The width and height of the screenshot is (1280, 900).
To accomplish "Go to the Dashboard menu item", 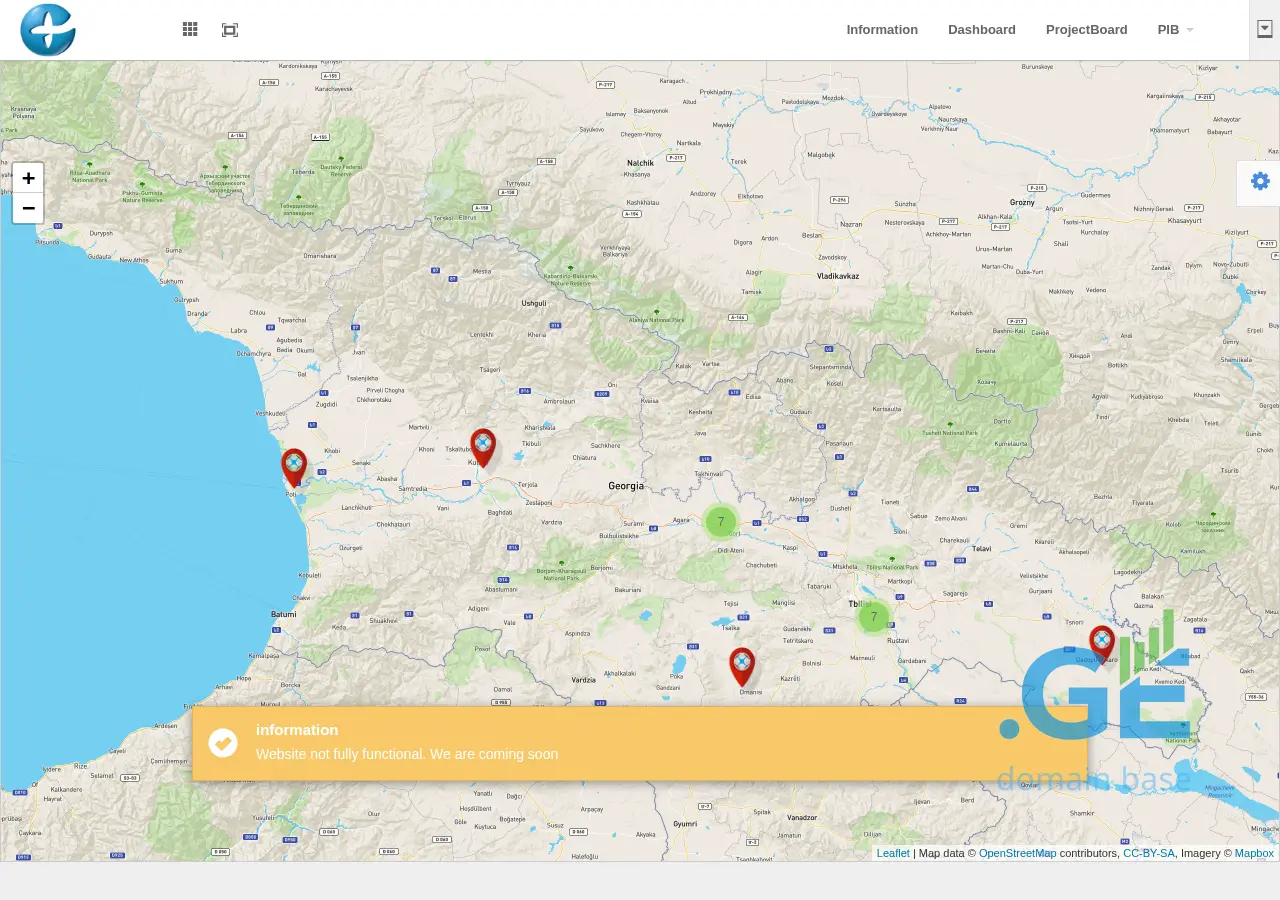I will tap(981, 30).
